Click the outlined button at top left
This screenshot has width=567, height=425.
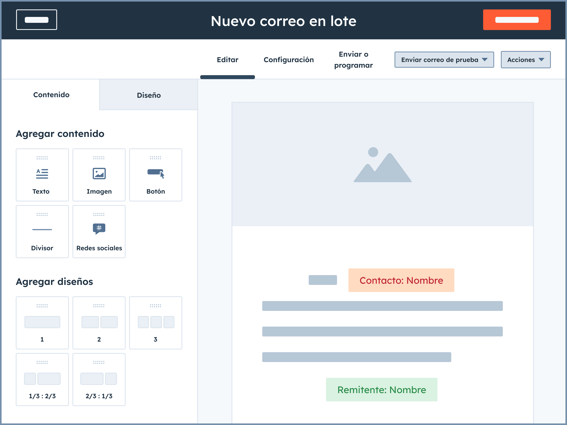tap(37, 20)
